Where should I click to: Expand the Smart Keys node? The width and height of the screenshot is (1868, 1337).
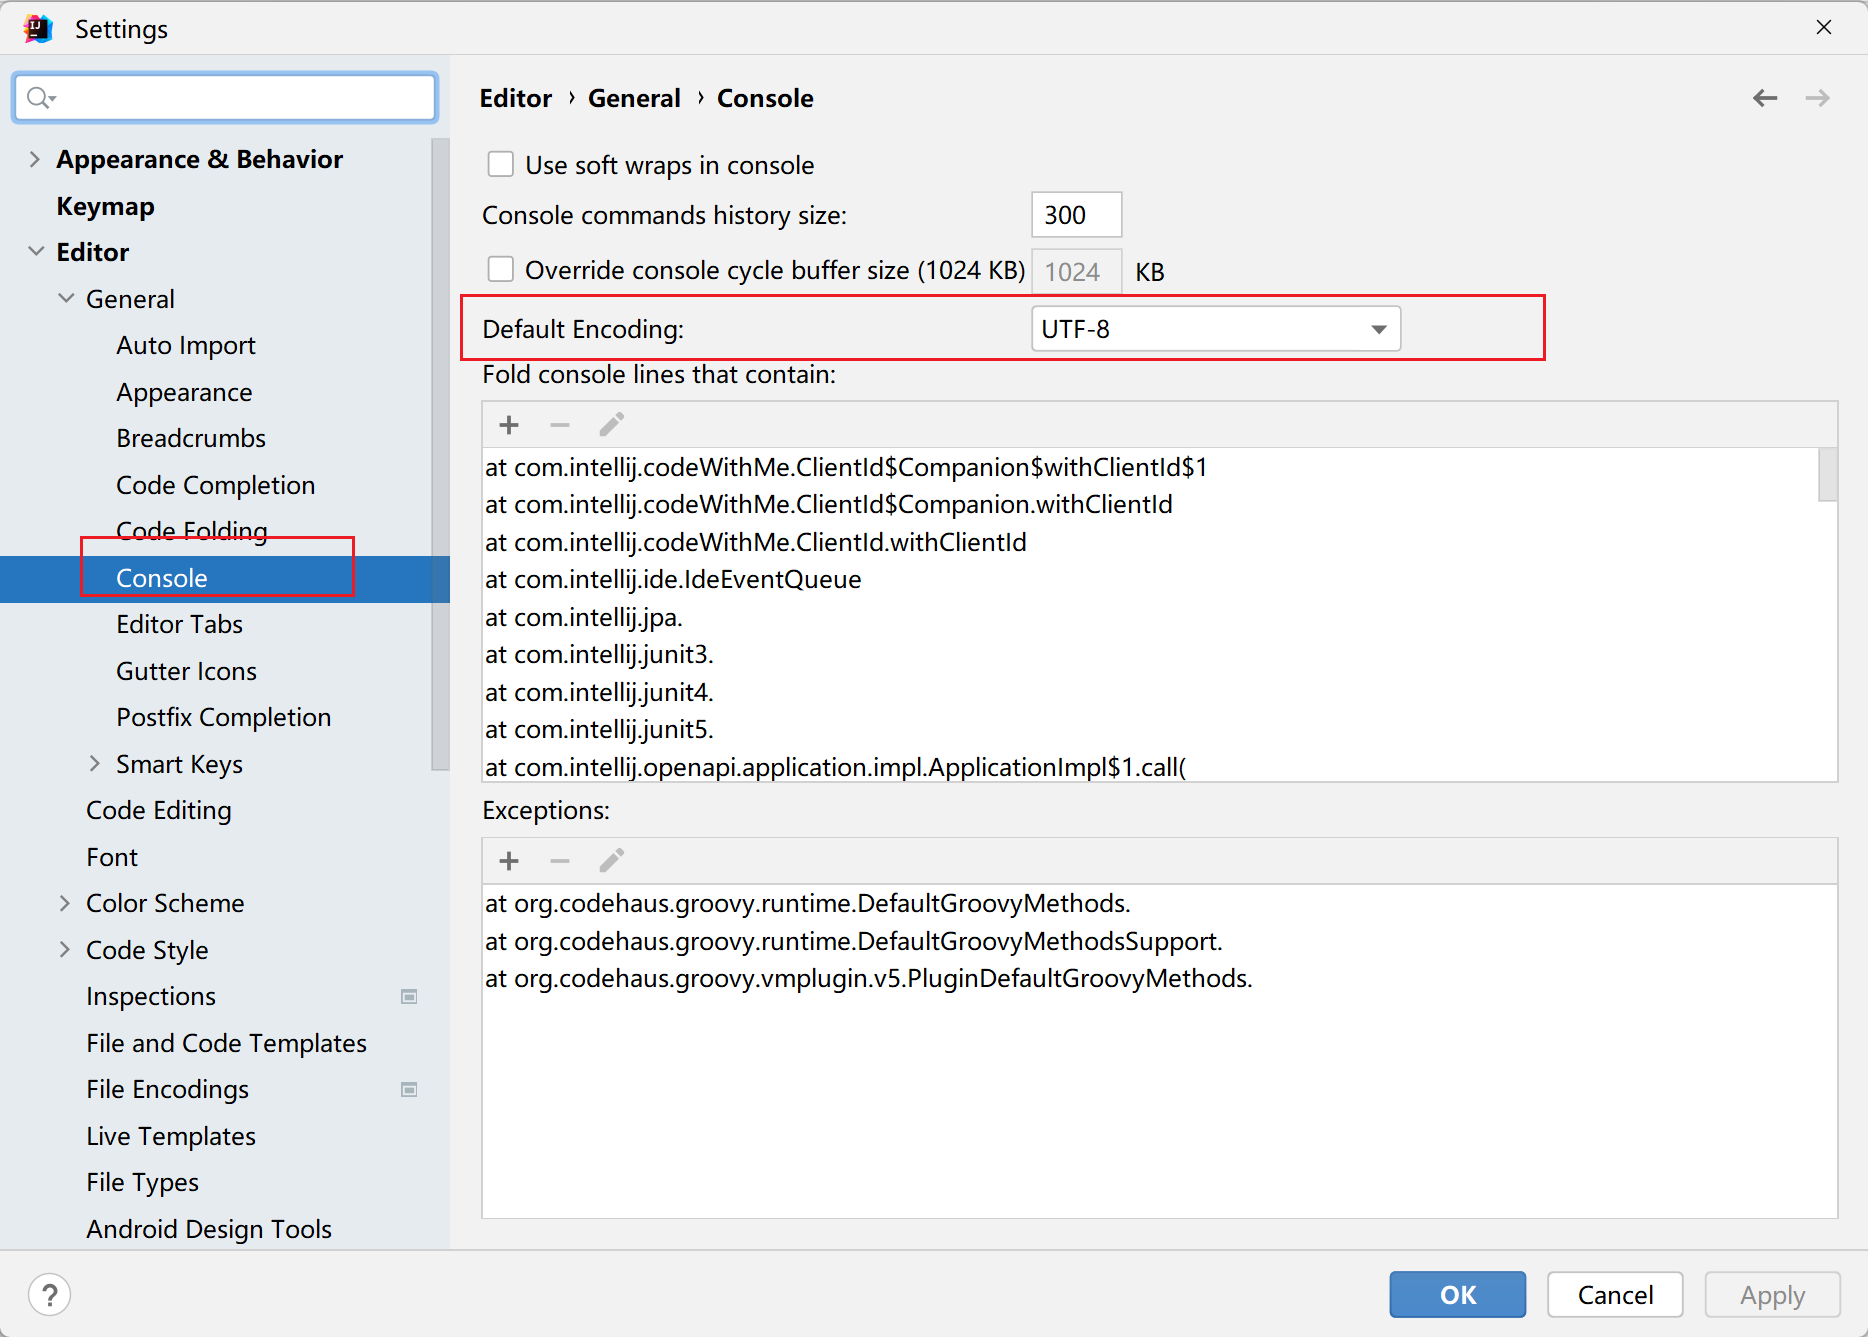tap(95, 764)
